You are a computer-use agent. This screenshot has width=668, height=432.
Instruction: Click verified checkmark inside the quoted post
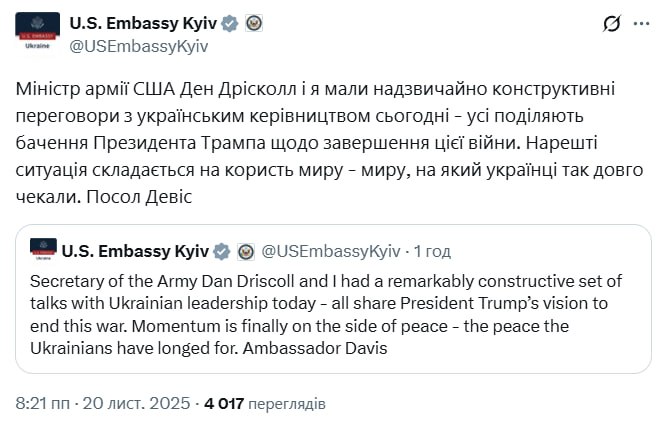click(222, 250)
